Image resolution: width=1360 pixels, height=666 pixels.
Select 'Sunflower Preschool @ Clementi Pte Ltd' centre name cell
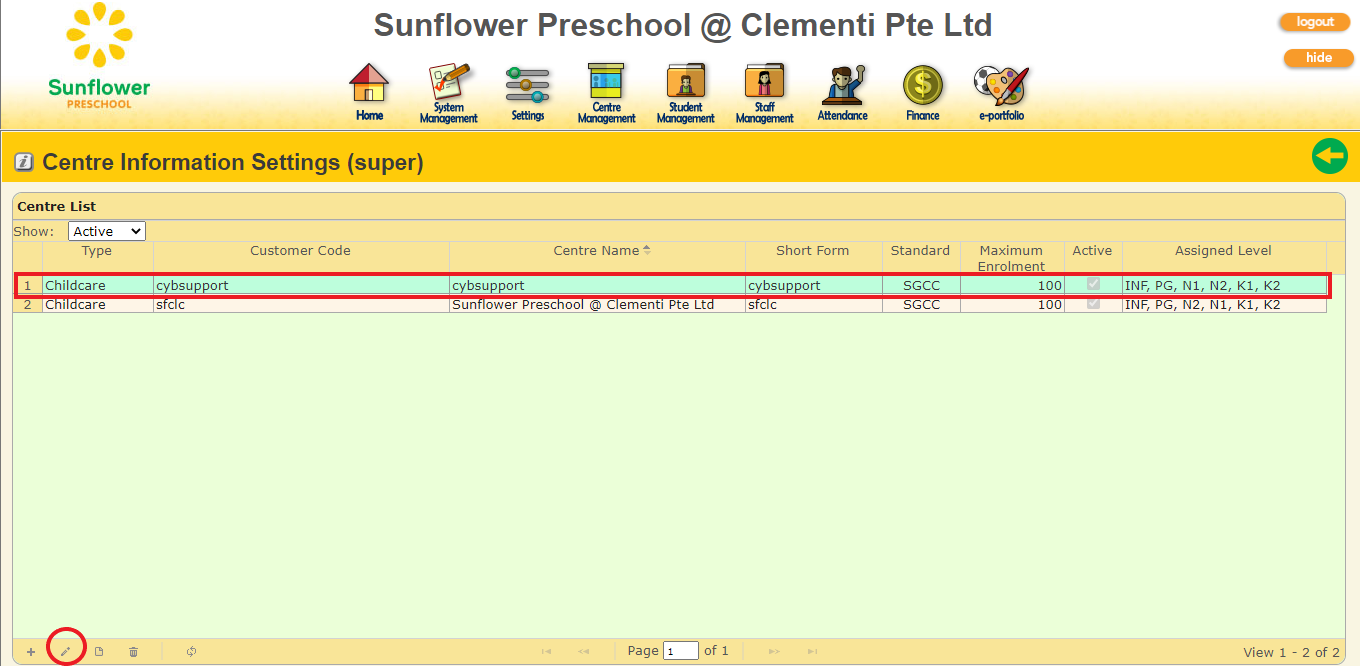tap(597, 304)
